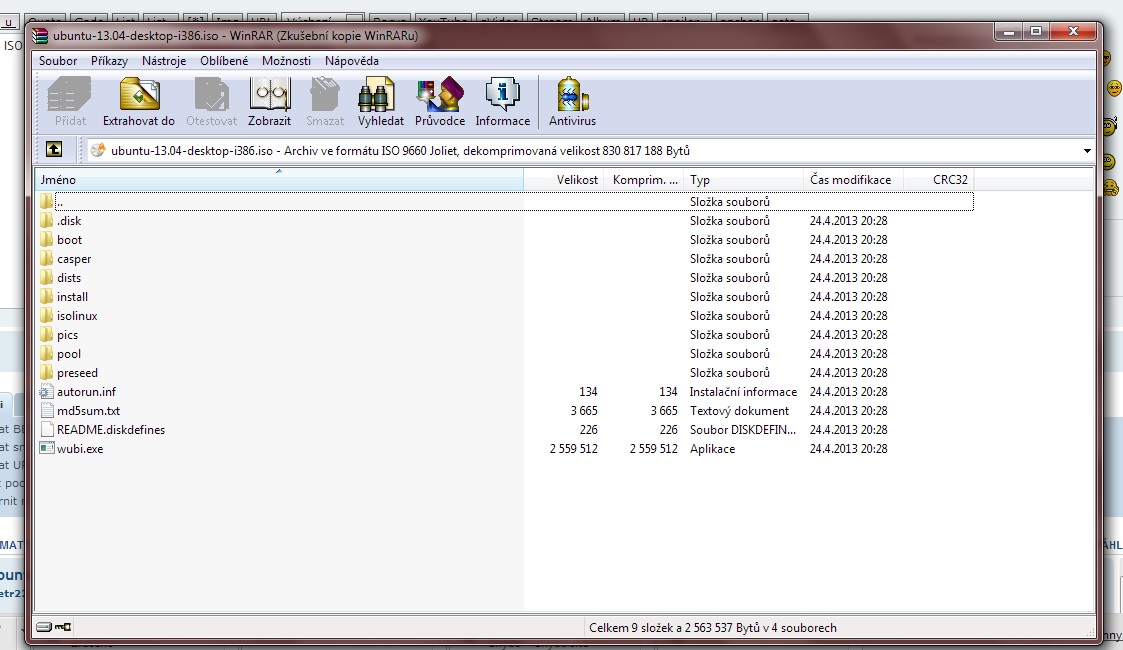This screenshot has height=650, width=1123.
Task: Run the Antivirus scan tool
Action: (x=572, y=102)
